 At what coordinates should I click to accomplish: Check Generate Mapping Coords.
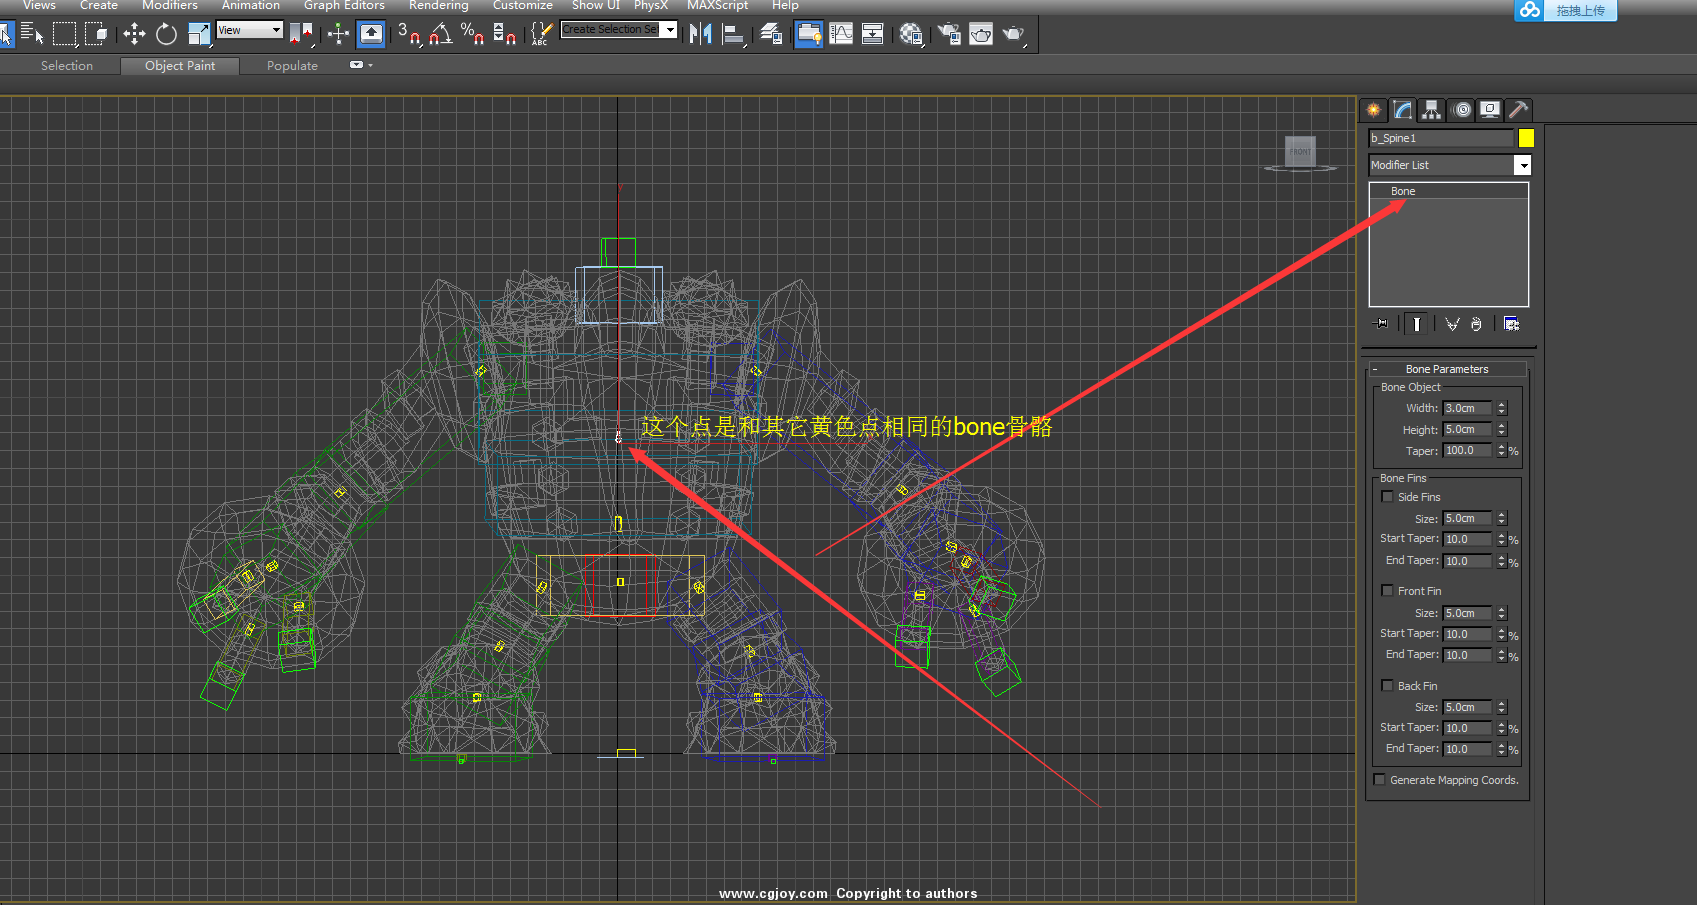point(1380,780)
